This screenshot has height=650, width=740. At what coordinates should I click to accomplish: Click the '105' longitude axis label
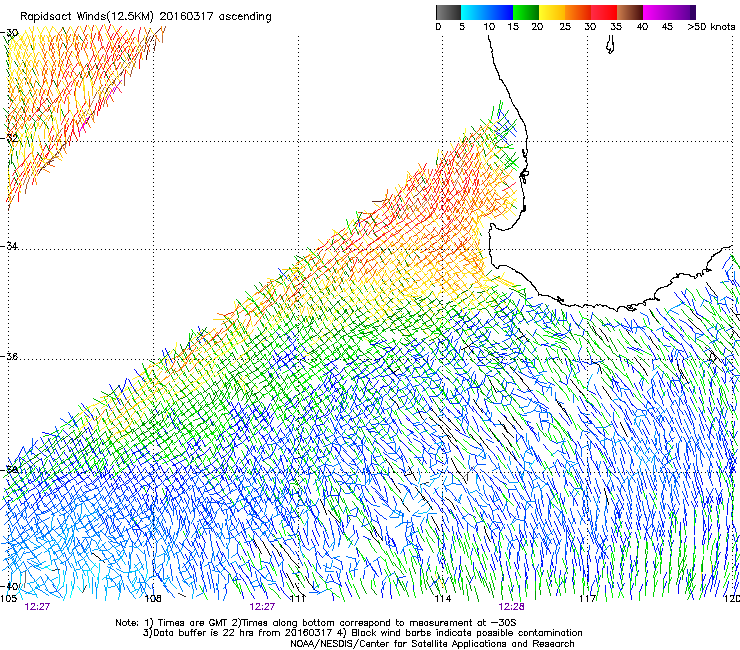pos(8,599)
